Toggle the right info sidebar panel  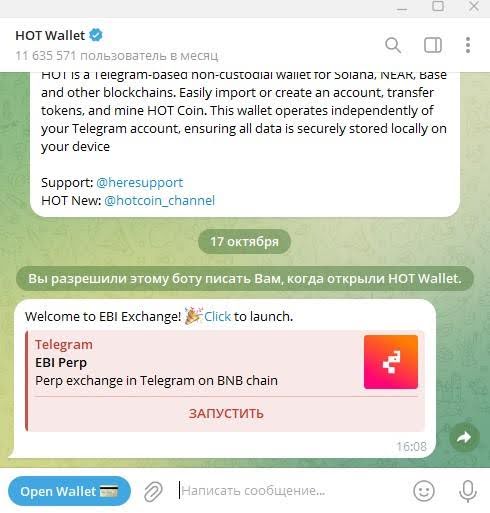click(x=433, y=45)
